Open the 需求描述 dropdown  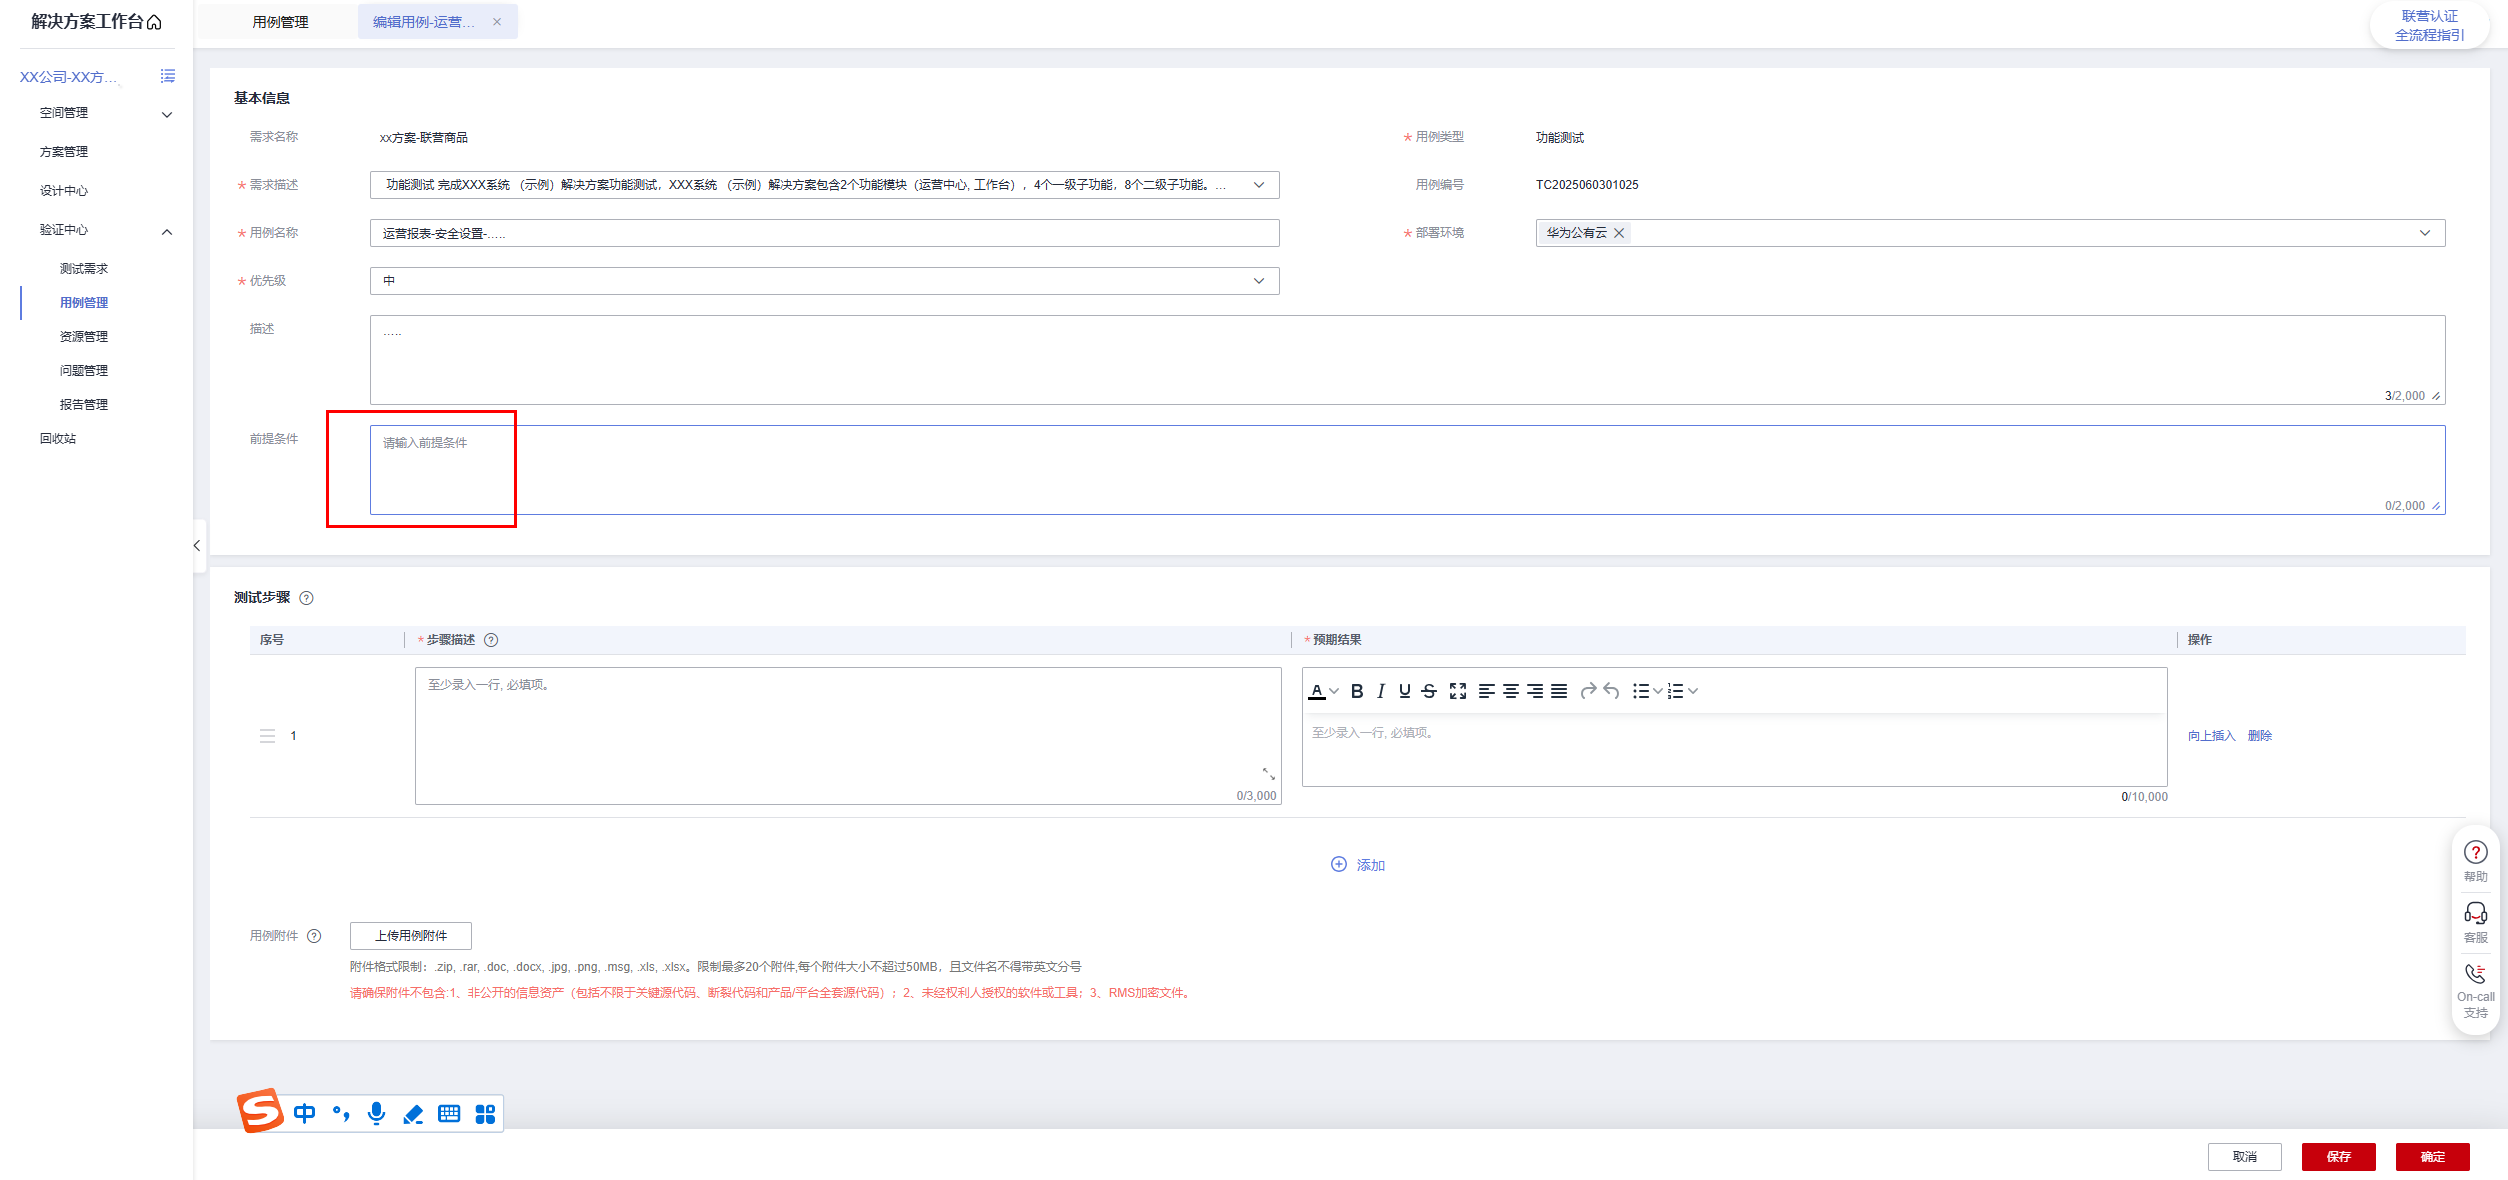[x=1259, y=185]
